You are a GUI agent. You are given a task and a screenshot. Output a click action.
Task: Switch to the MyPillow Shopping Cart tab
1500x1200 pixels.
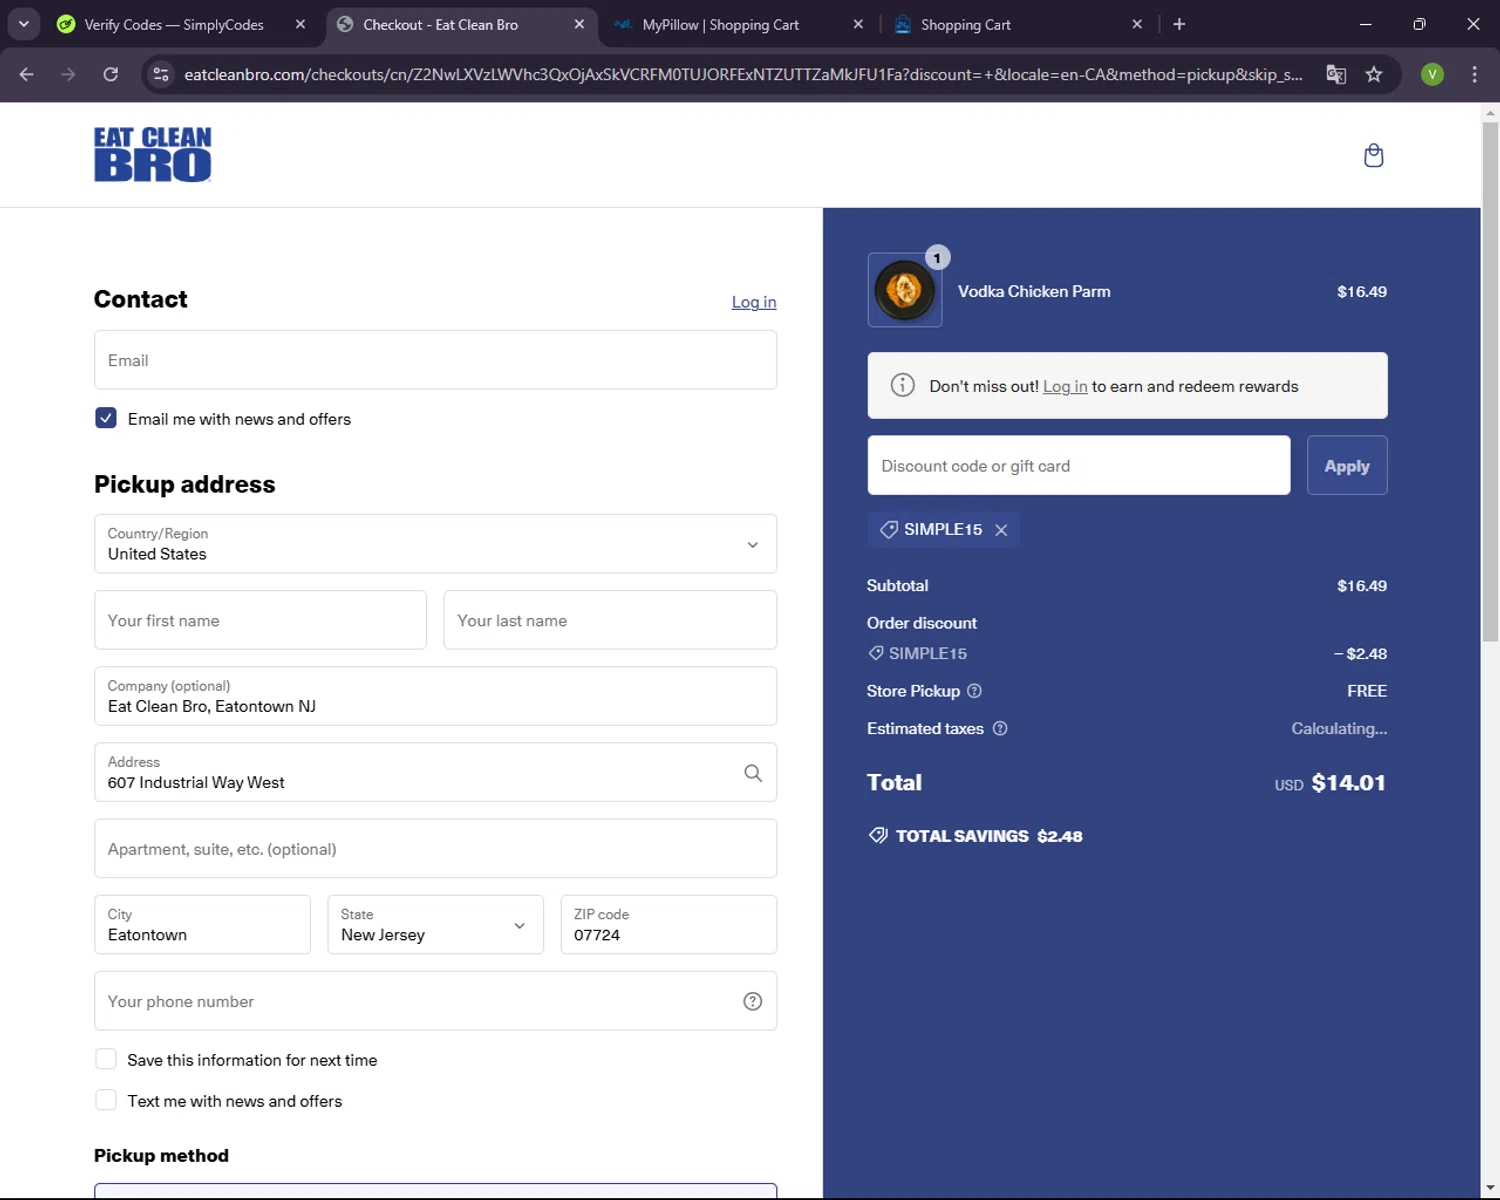721,24
